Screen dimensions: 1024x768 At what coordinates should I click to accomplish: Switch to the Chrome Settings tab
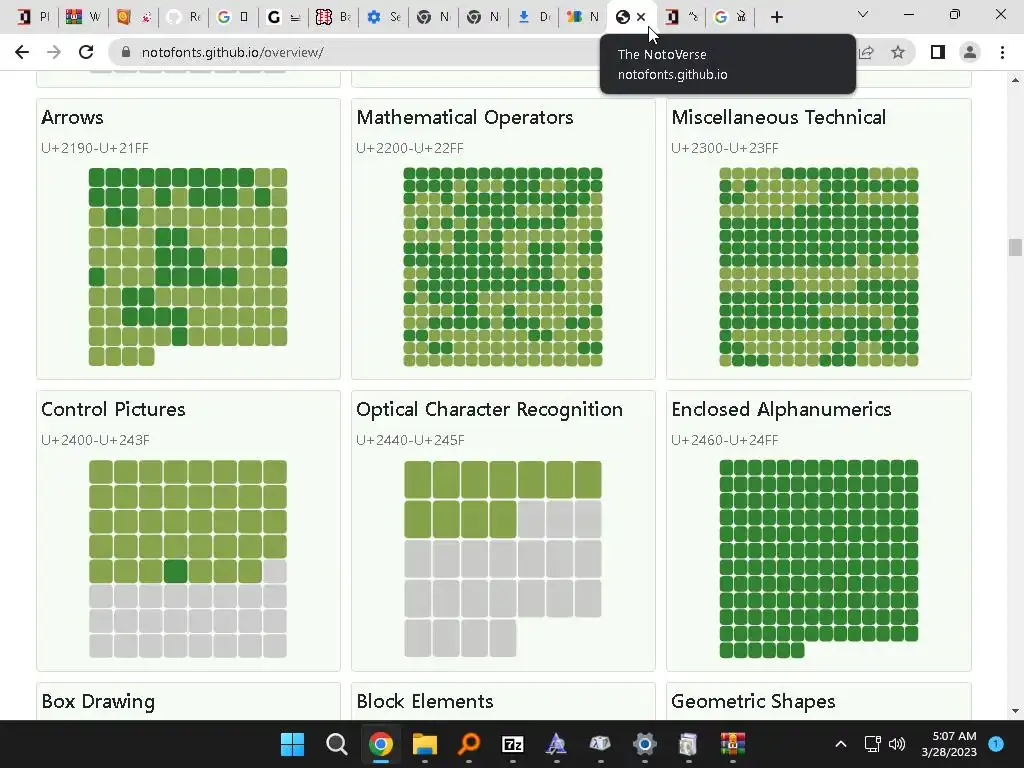[384, 17]
